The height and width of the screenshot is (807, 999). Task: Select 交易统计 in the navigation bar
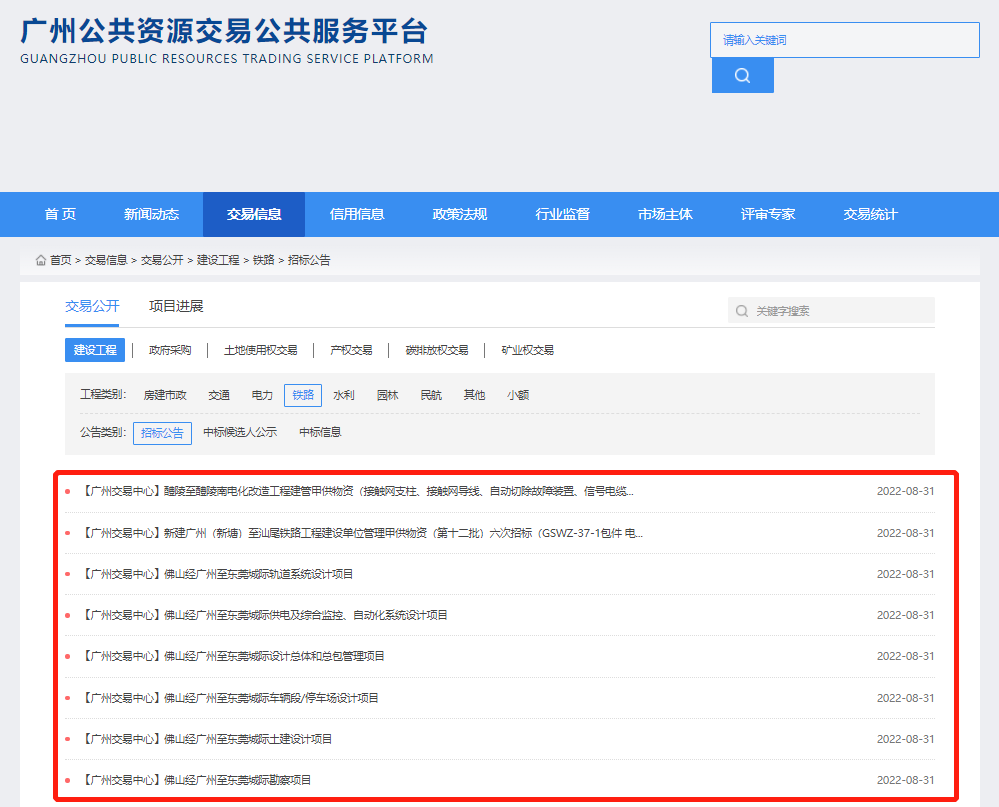click(x=869, y=214)
